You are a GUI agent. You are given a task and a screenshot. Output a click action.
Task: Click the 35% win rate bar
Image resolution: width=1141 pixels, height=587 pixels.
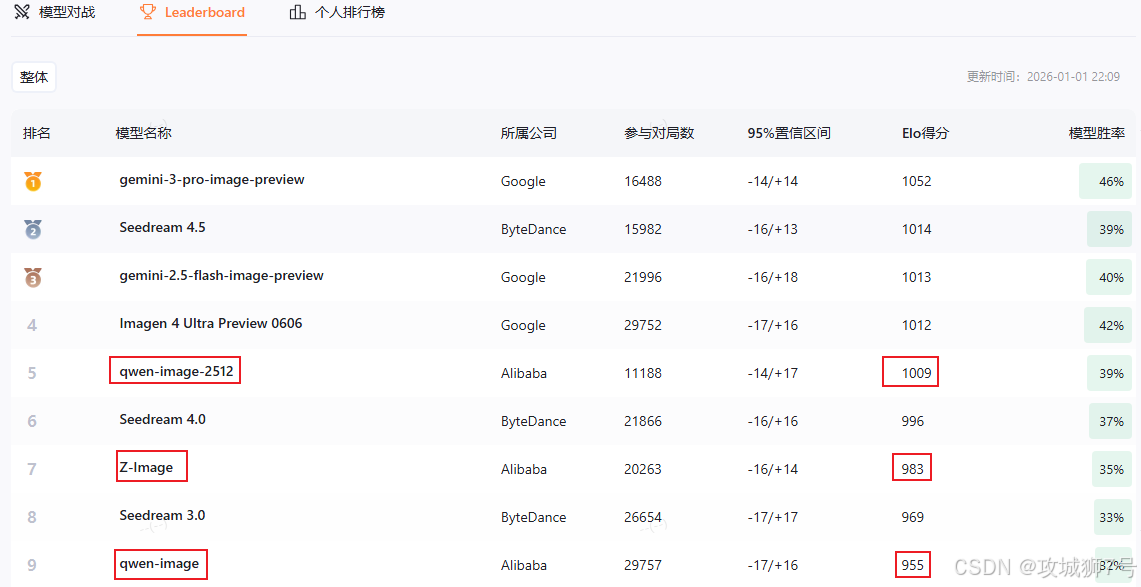pyautogui.click(x=1112, y=469)
